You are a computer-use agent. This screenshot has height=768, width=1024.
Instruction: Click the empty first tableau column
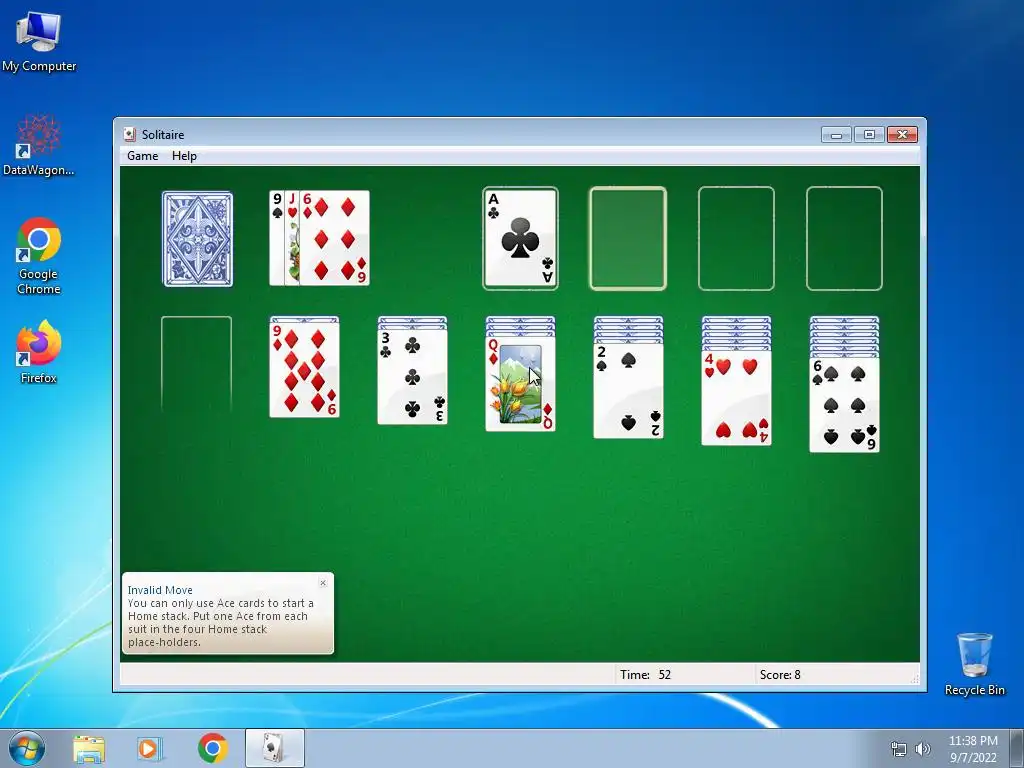tap(197, 364)
